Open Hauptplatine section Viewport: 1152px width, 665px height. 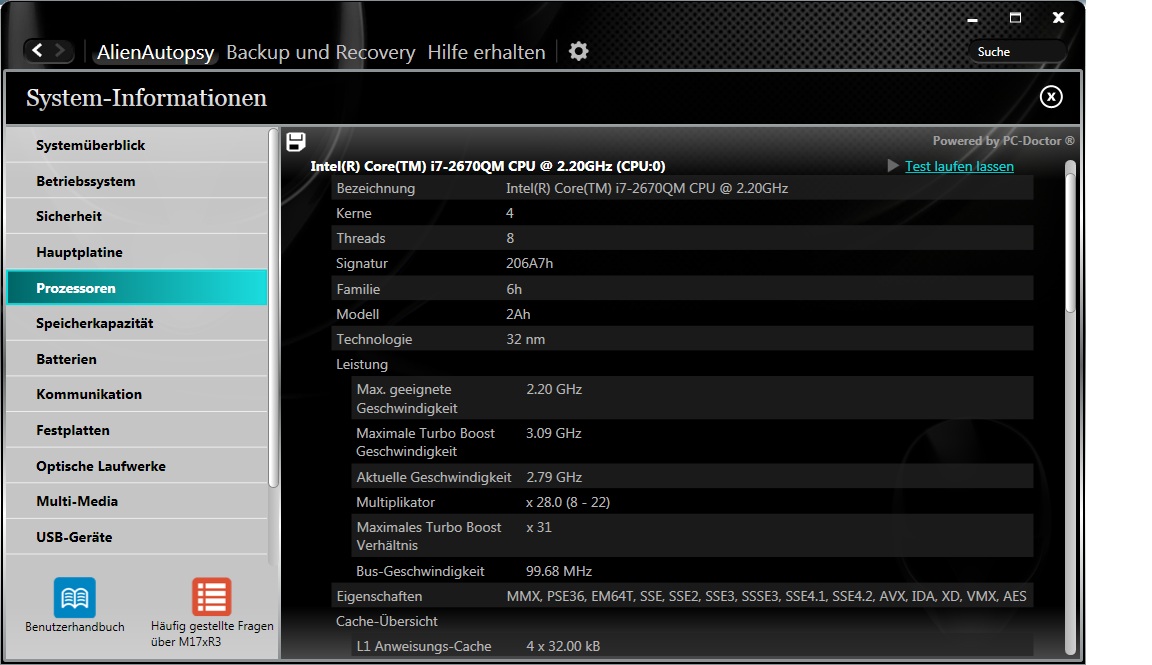tap(137, 252)
